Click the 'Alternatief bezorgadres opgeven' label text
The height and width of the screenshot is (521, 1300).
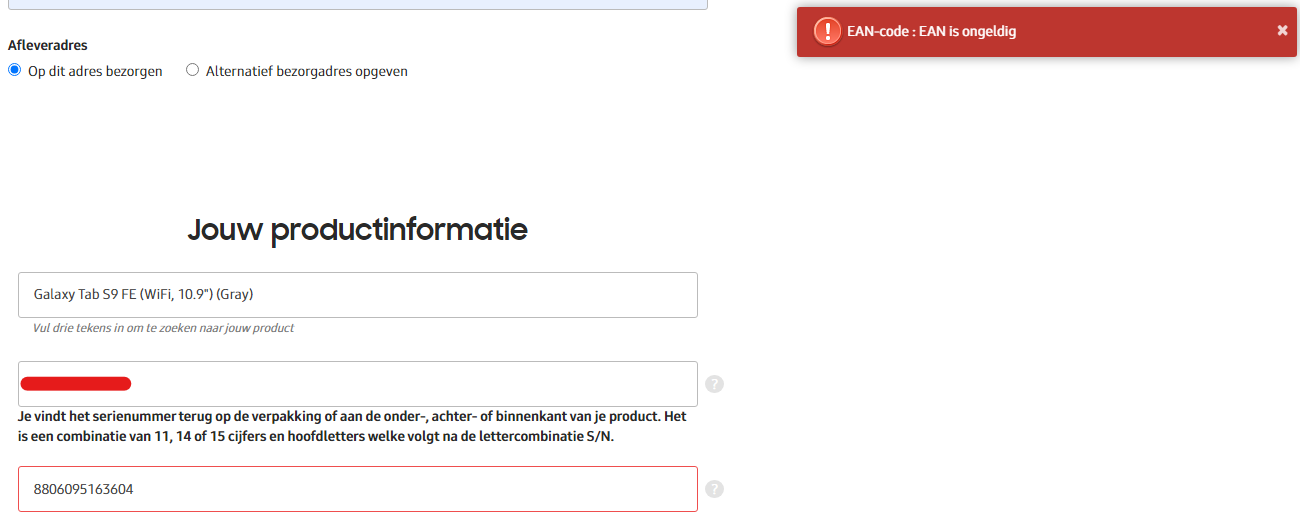click(x=306, y=72)
